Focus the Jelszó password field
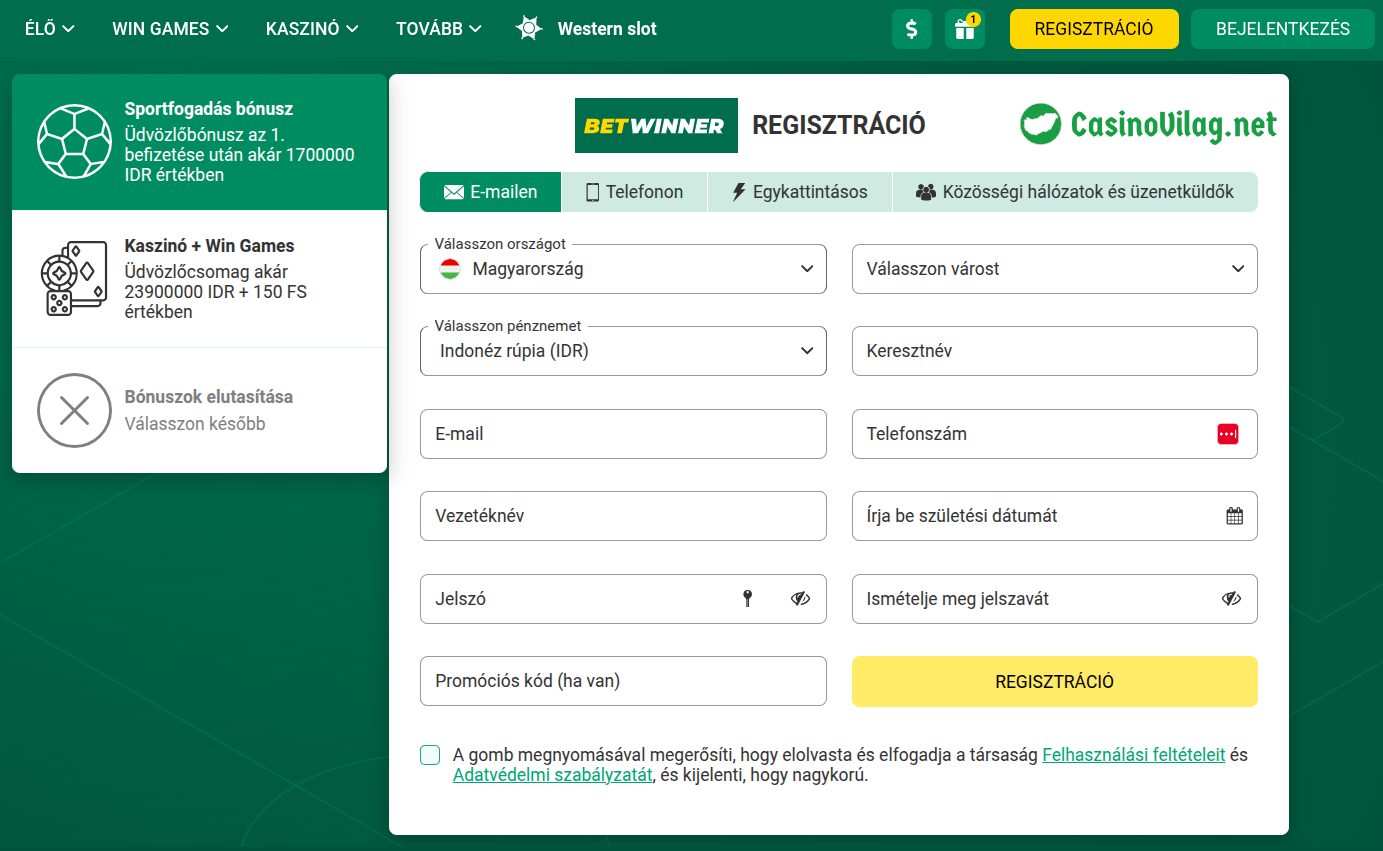The image size is (1383, 851). (623, 599)
